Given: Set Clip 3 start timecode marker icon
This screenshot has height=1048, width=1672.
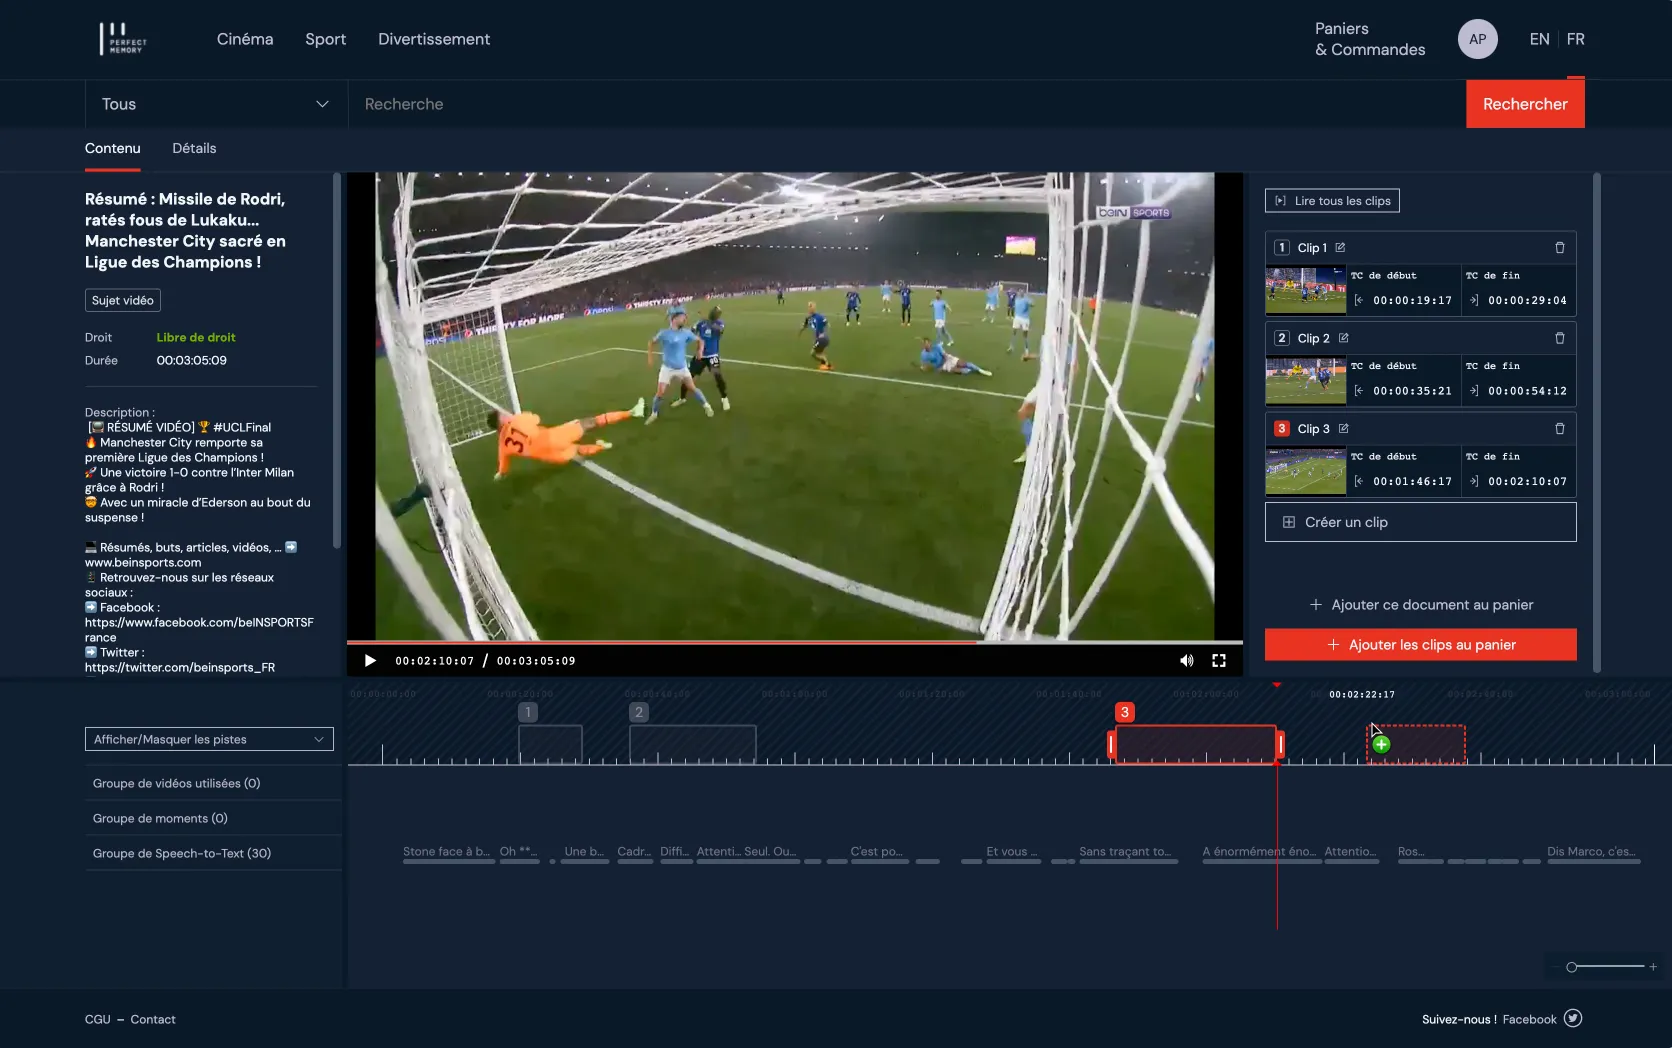Looking at the screenshot, I should (x=1358, y=481).
